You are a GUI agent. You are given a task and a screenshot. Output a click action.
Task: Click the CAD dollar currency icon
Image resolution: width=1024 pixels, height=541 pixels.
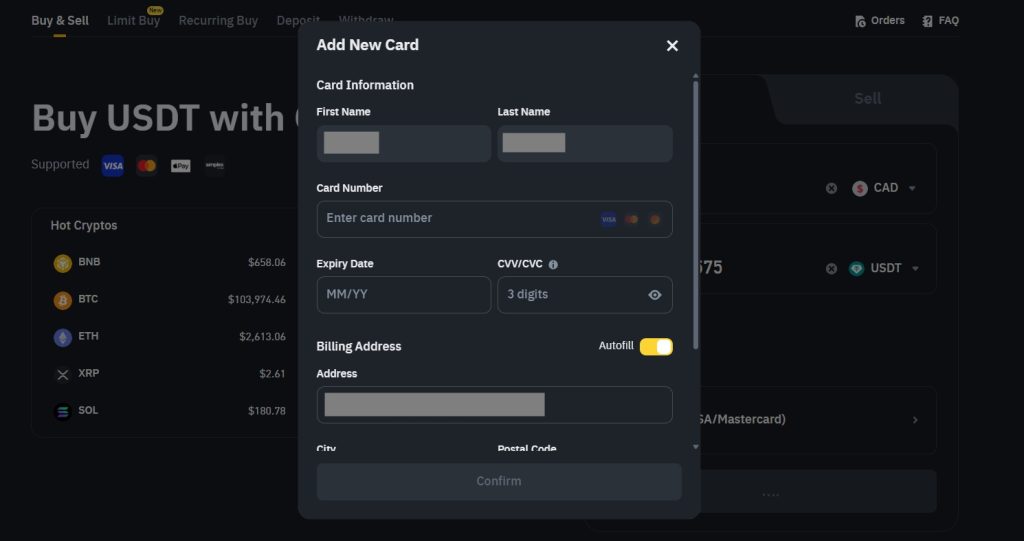tap(860, 188)
